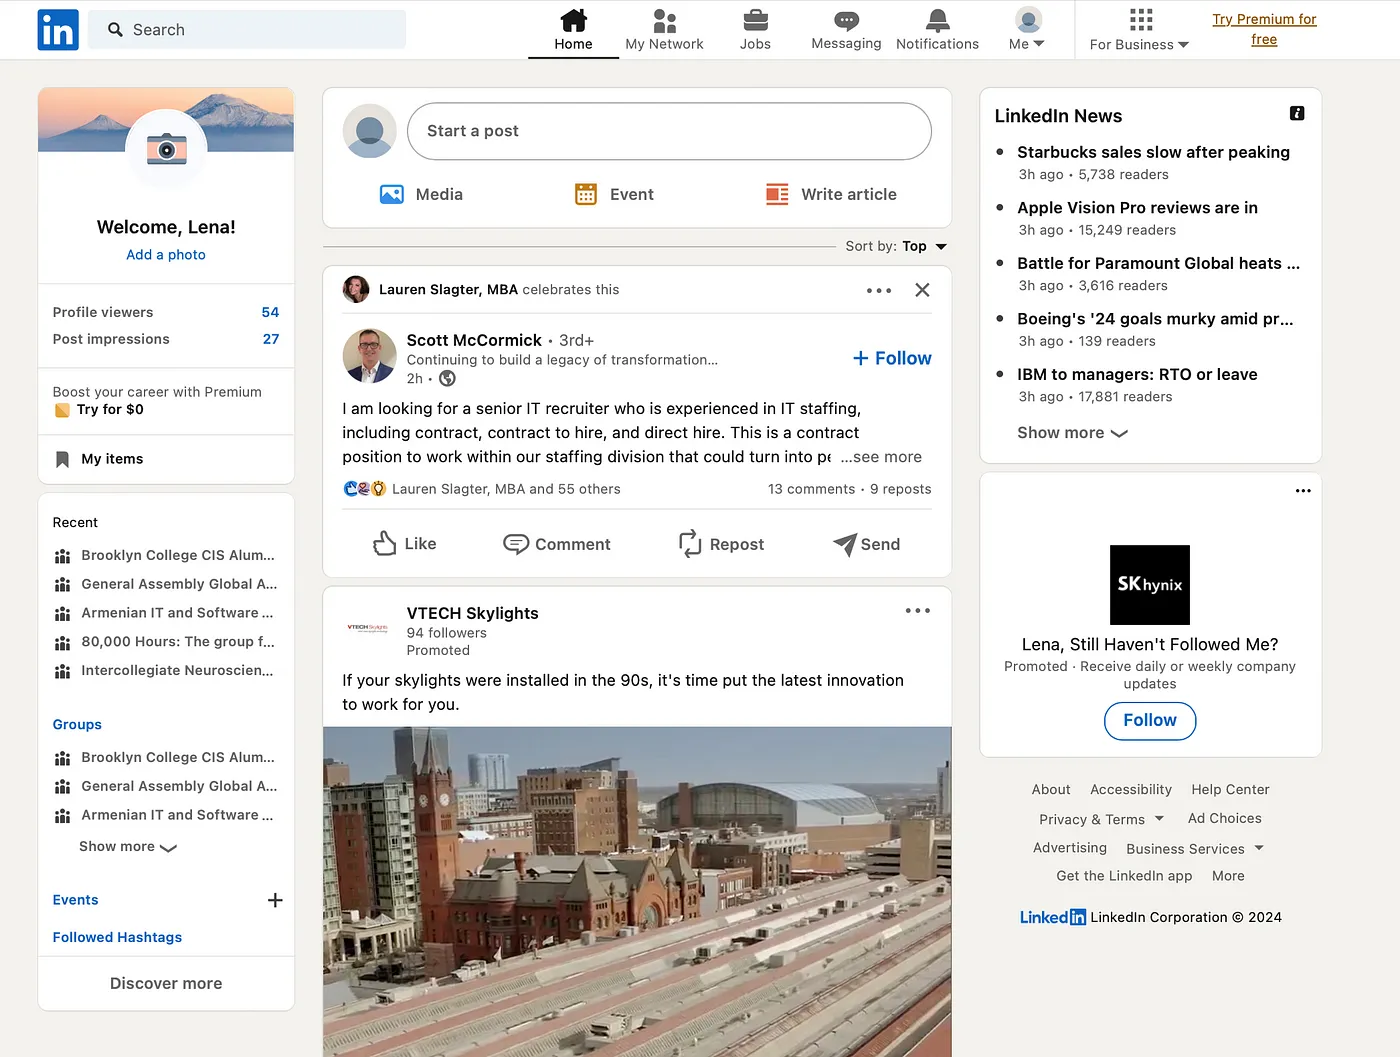Click Try Premium for free link

click(1264, 29)
